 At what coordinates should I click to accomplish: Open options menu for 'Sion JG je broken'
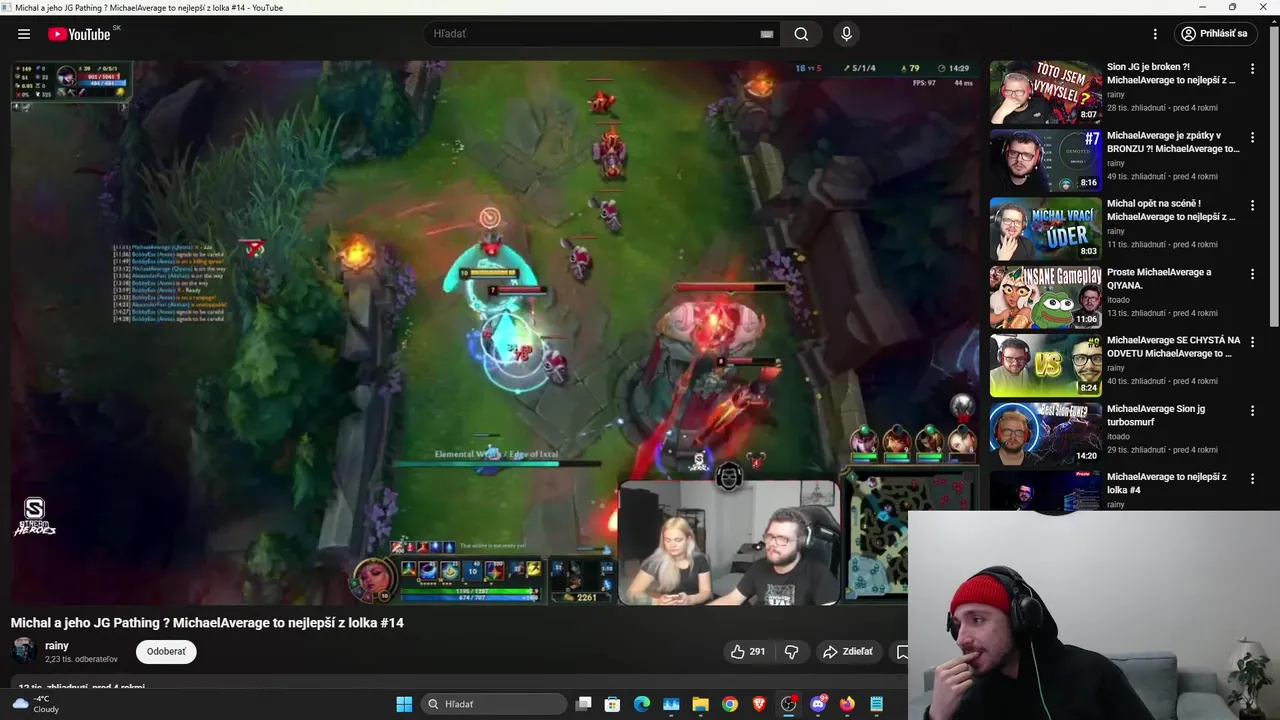tap(1252, 69)
